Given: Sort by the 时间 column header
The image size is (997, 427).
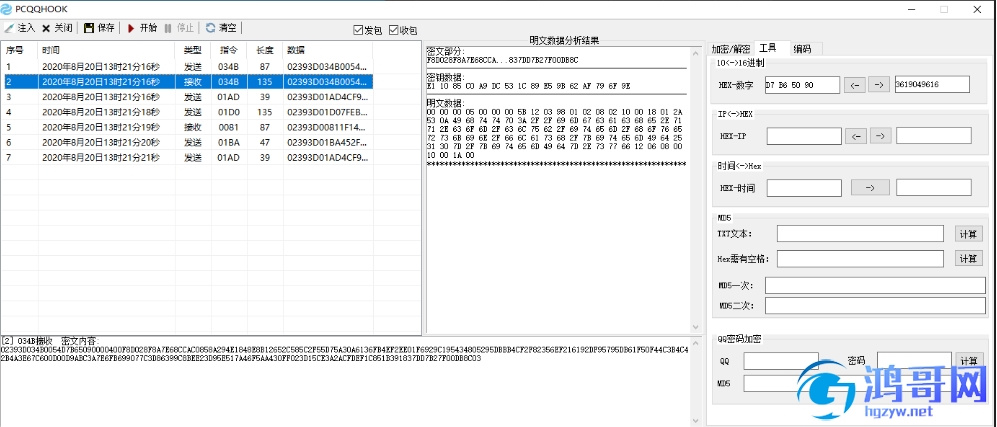Looking at the screenshot, I should [106, 50].
